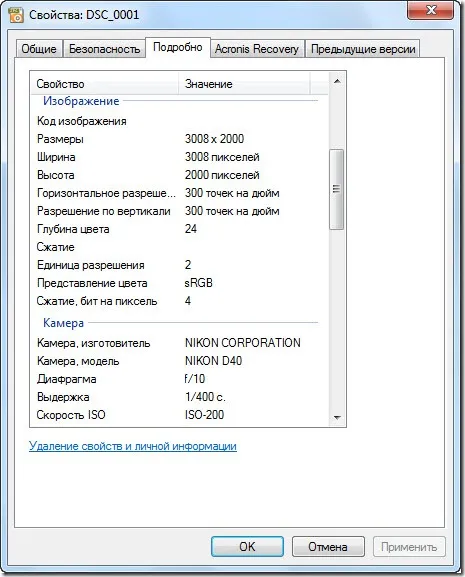Collapse the Изображение group header
Viewport: 465px width, 577px height.
pyautogui.click(x=81, y=101)
